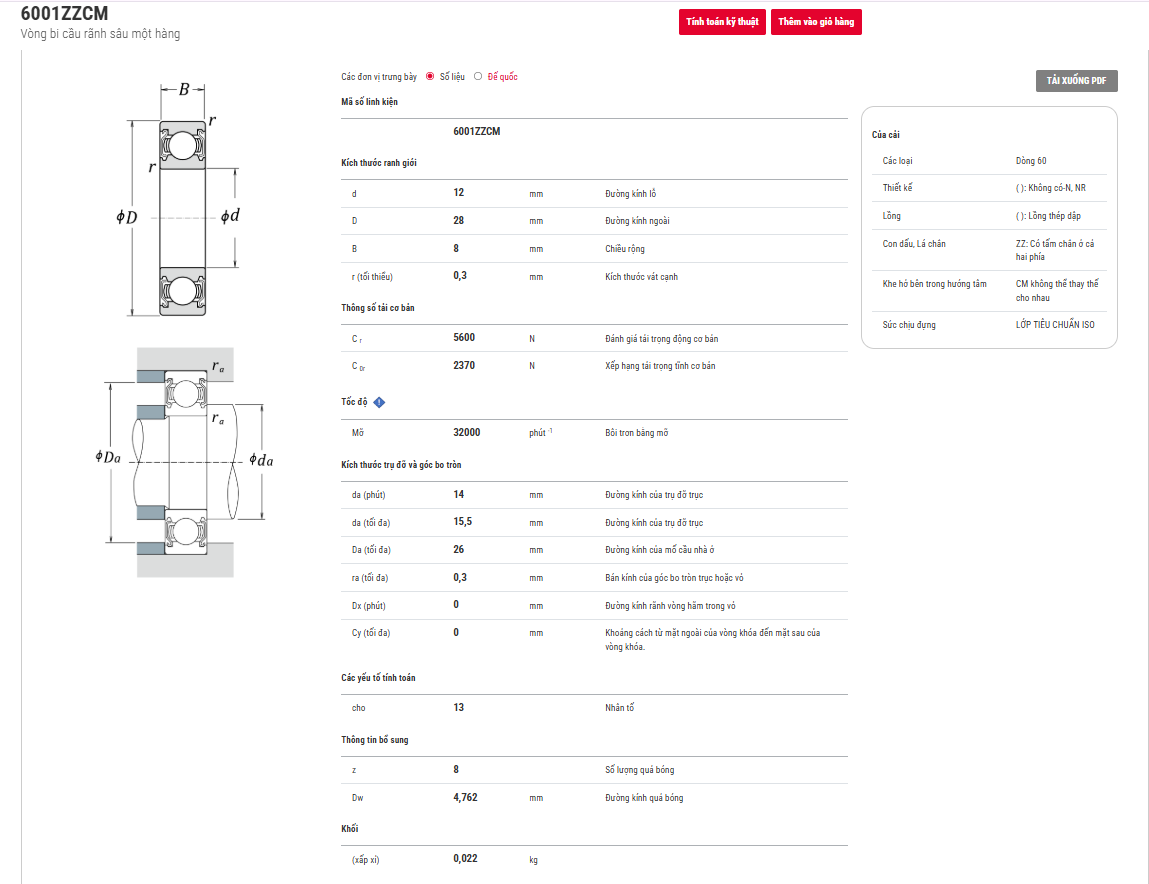Image resolution: width=1149 pixels, height=884 pixels.
Task: Click the 'Đường kính ngoài' description
Action: pos(637,221)
